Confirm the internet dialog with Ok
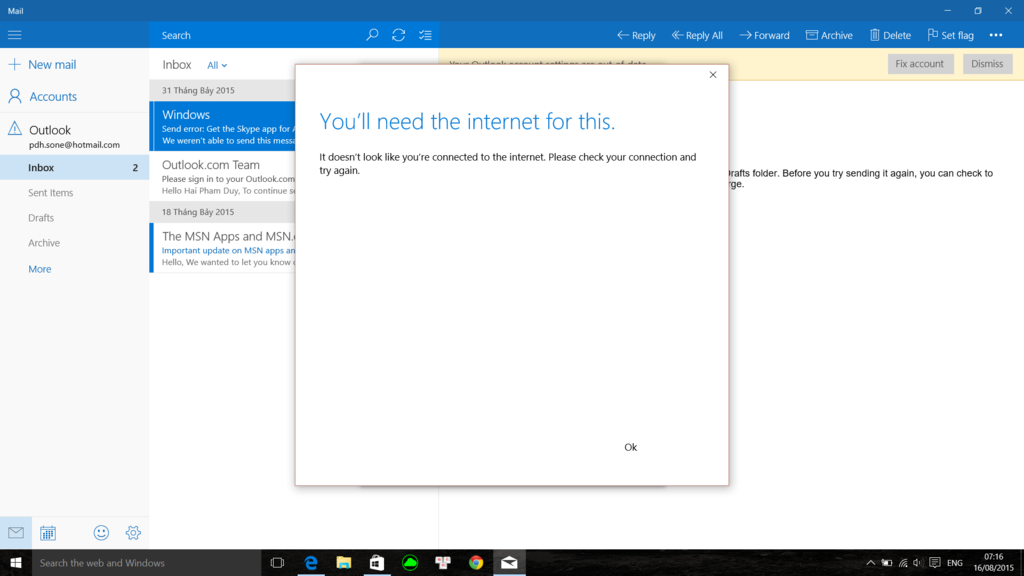The height and width of the screenshot is (576, 1024). click(x=630, y=447)
